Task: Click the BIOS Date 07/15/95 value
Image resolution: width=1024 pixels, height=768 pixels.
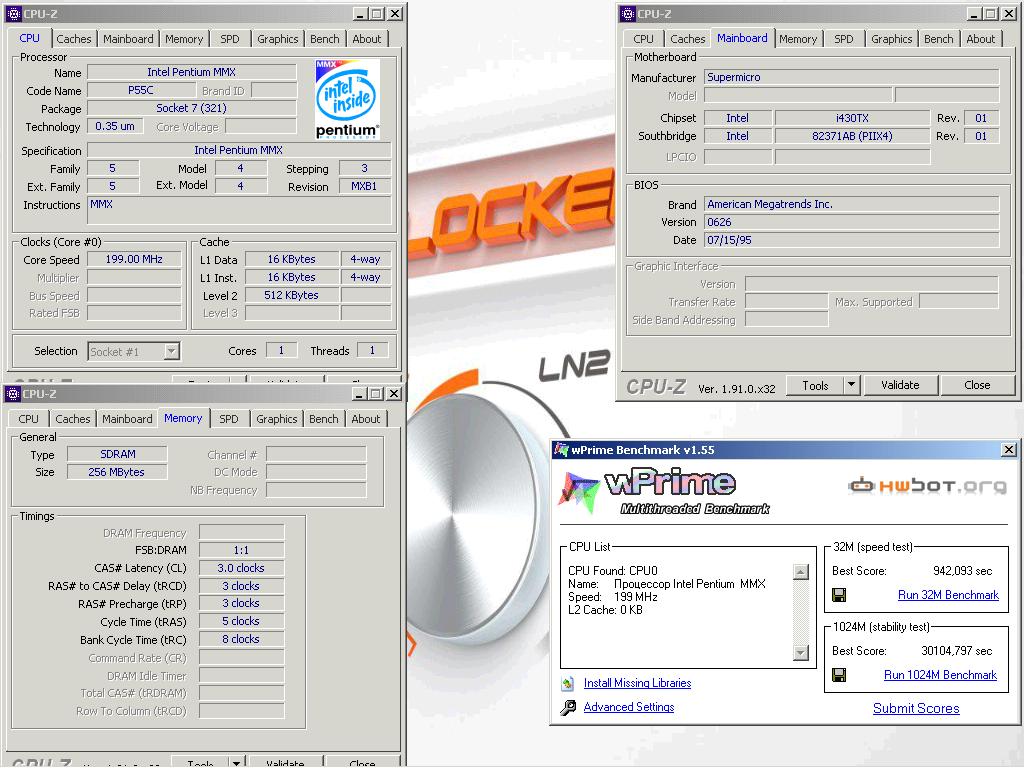Action: (x=852, y=240)
